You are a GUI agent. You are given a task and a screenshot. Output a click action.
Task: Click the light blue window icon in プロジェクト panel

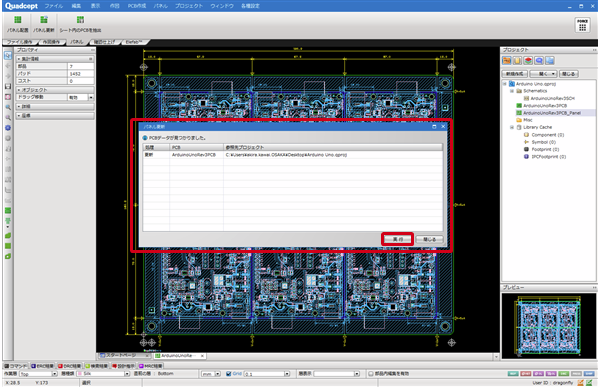coord(549,61)
